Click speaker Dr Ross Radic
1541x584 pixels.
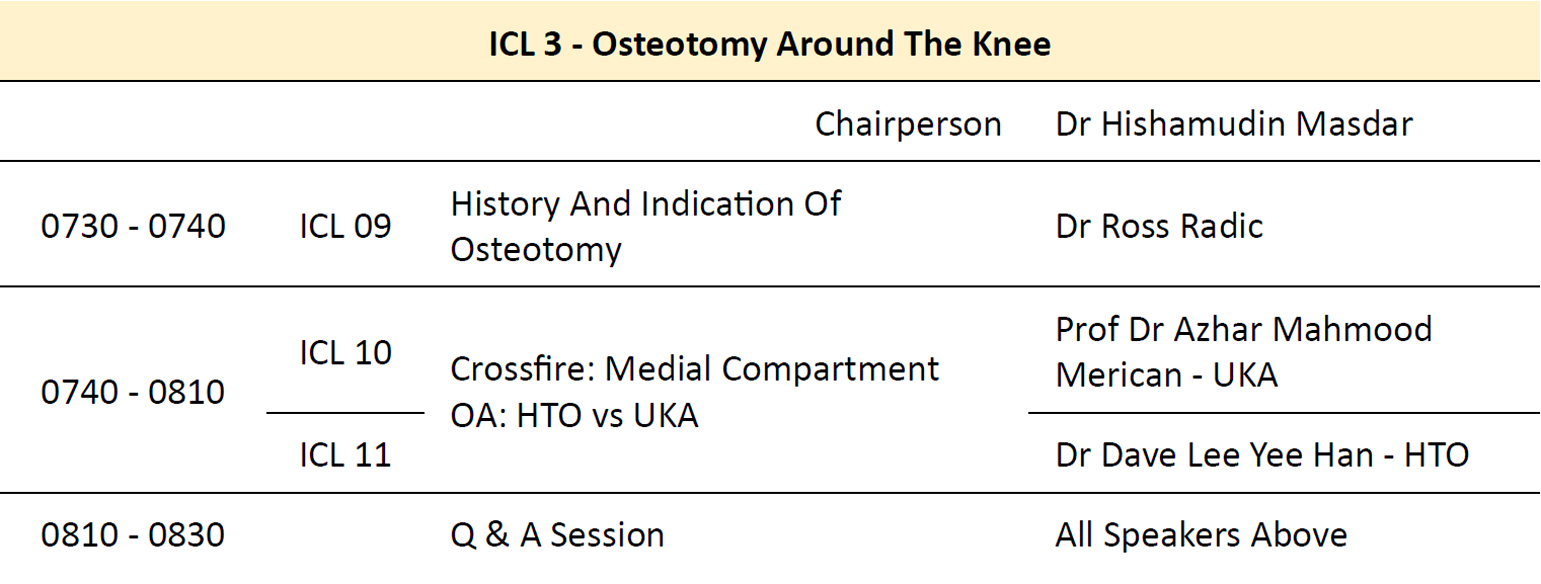coord(1158,226)
